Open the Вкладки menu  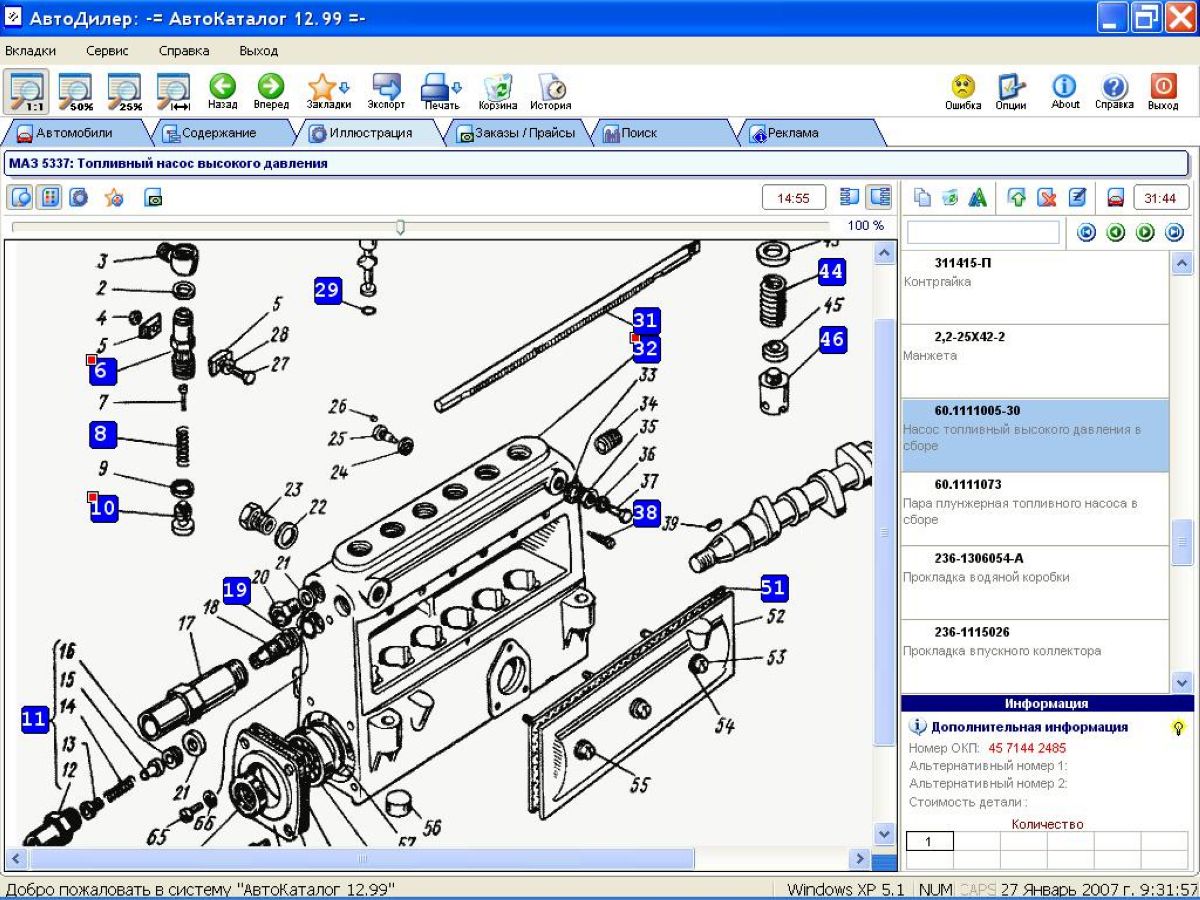[x=31, y=51]
